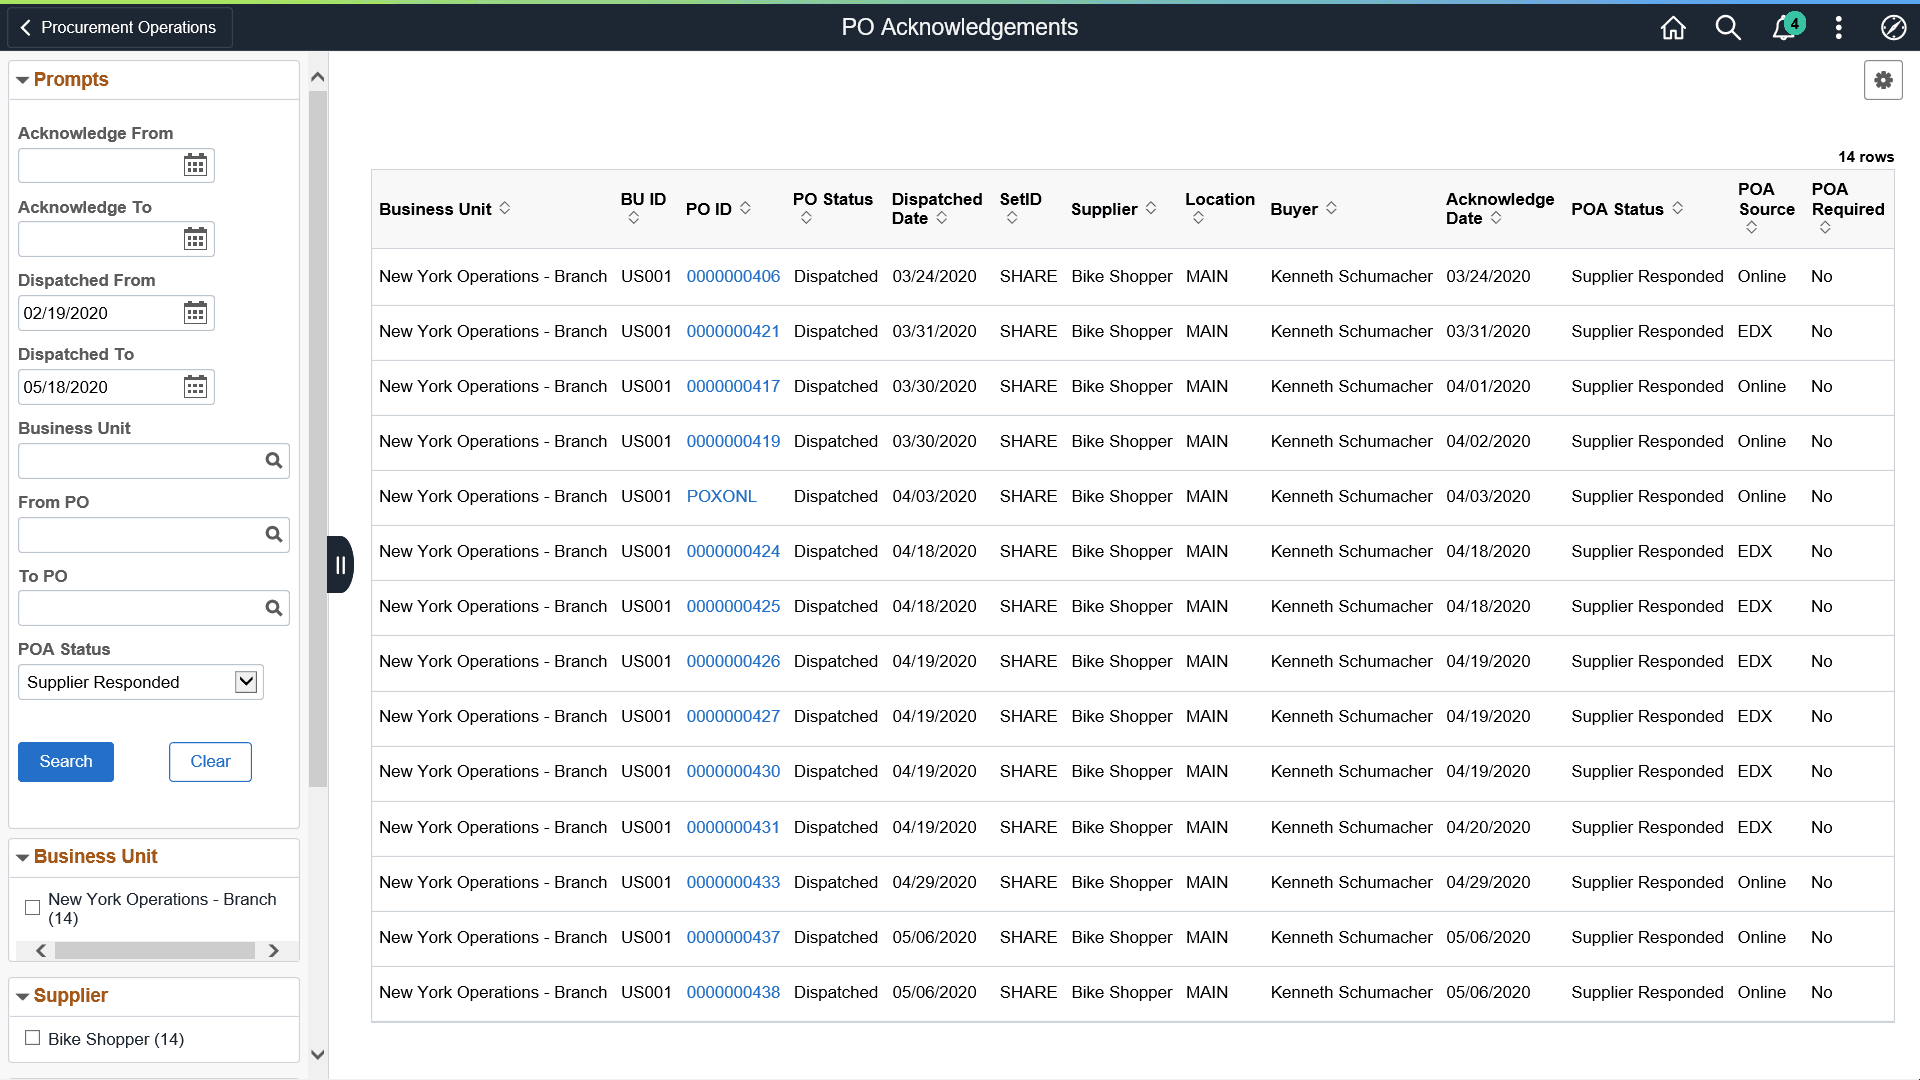
Task: Open the POA Status dropdown
Action: click(x=141, y=682)
